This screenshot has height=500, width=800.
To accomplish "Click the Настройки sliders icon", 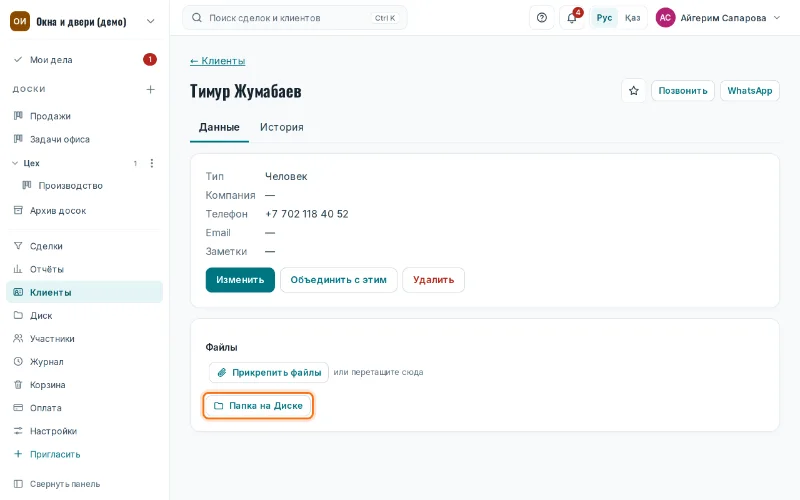I will tap(18, 431).
